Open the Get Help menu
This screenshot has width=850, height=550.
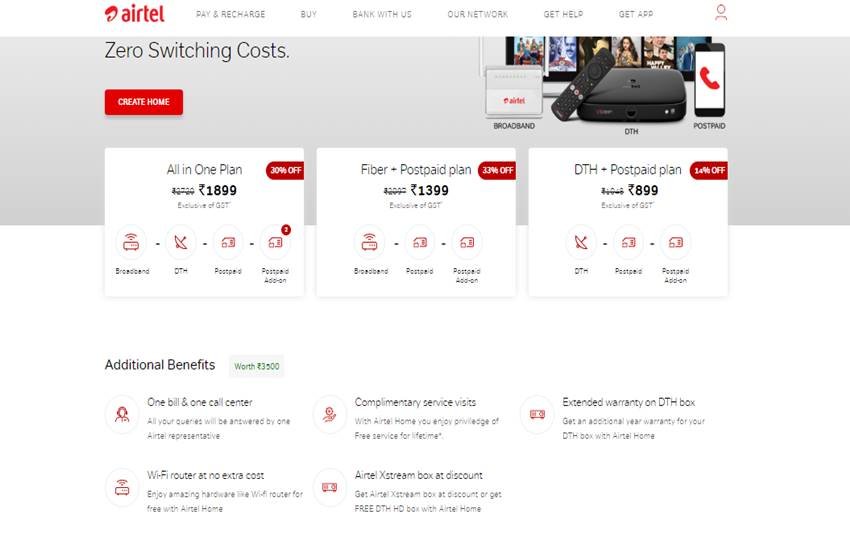pos(563,14)
